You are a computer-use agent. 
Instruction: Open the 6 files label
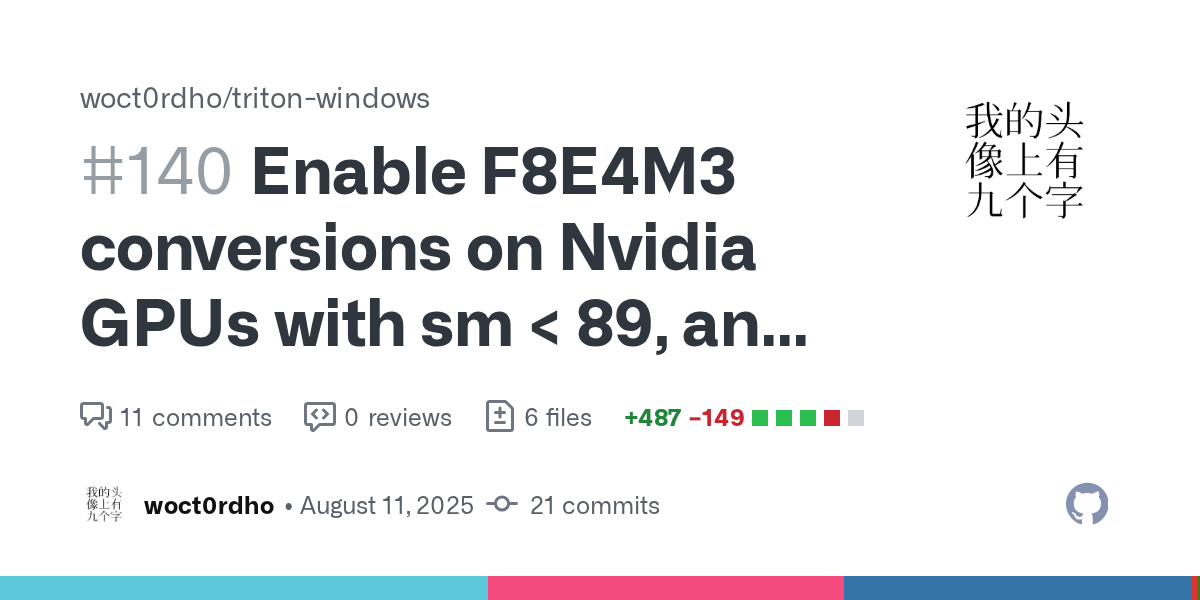pyautogui.click(x=558, y=417)
